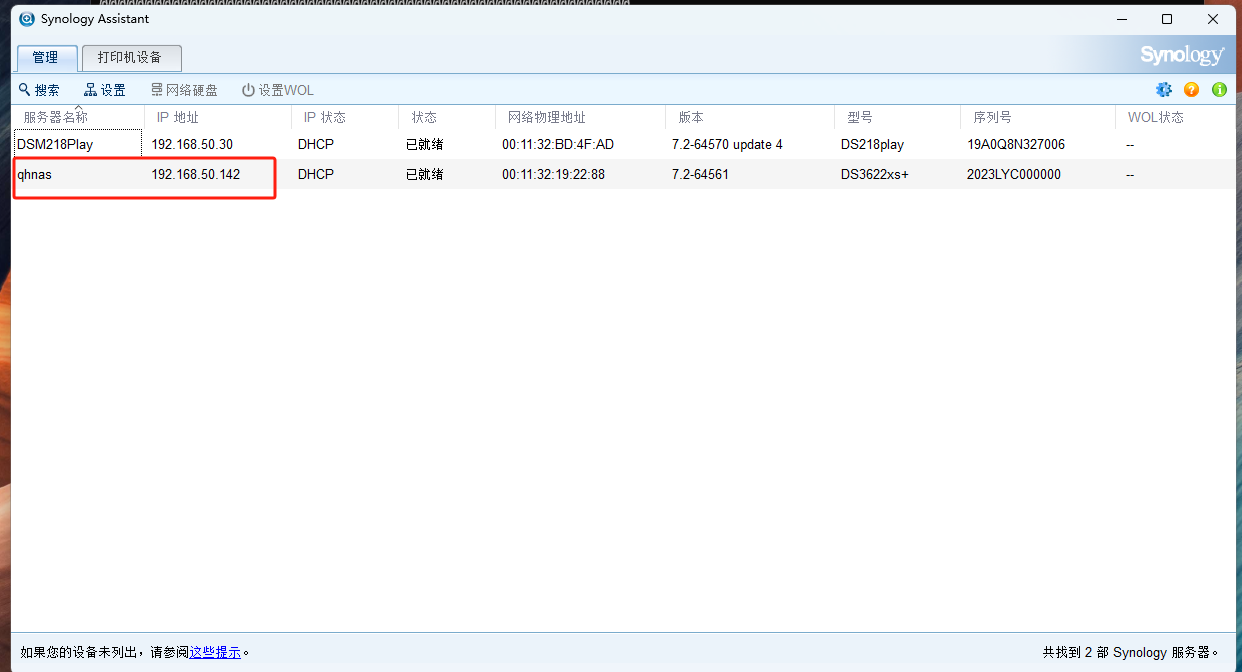The height and width of the screenshot is (672, 1242).
Task: Click MAC address 00:11:32:19:22:88
Action: [553, 174]
